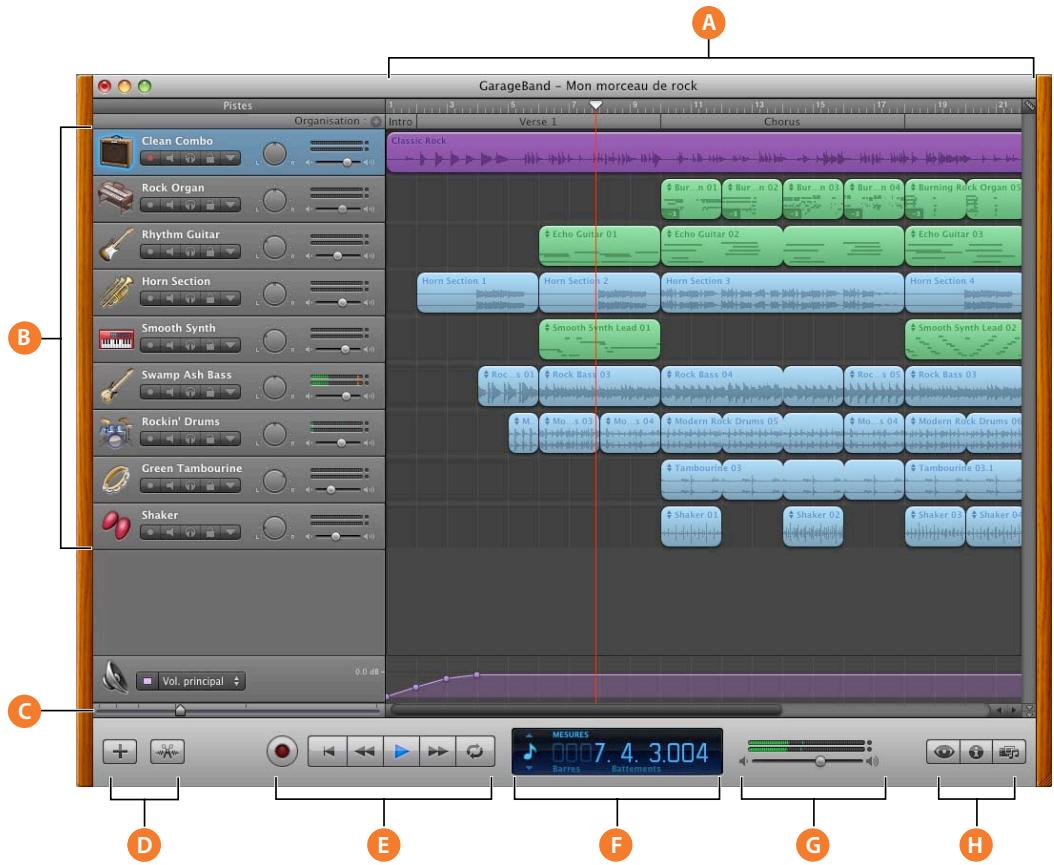Open the media browser button

click(x=1009, y=751)
